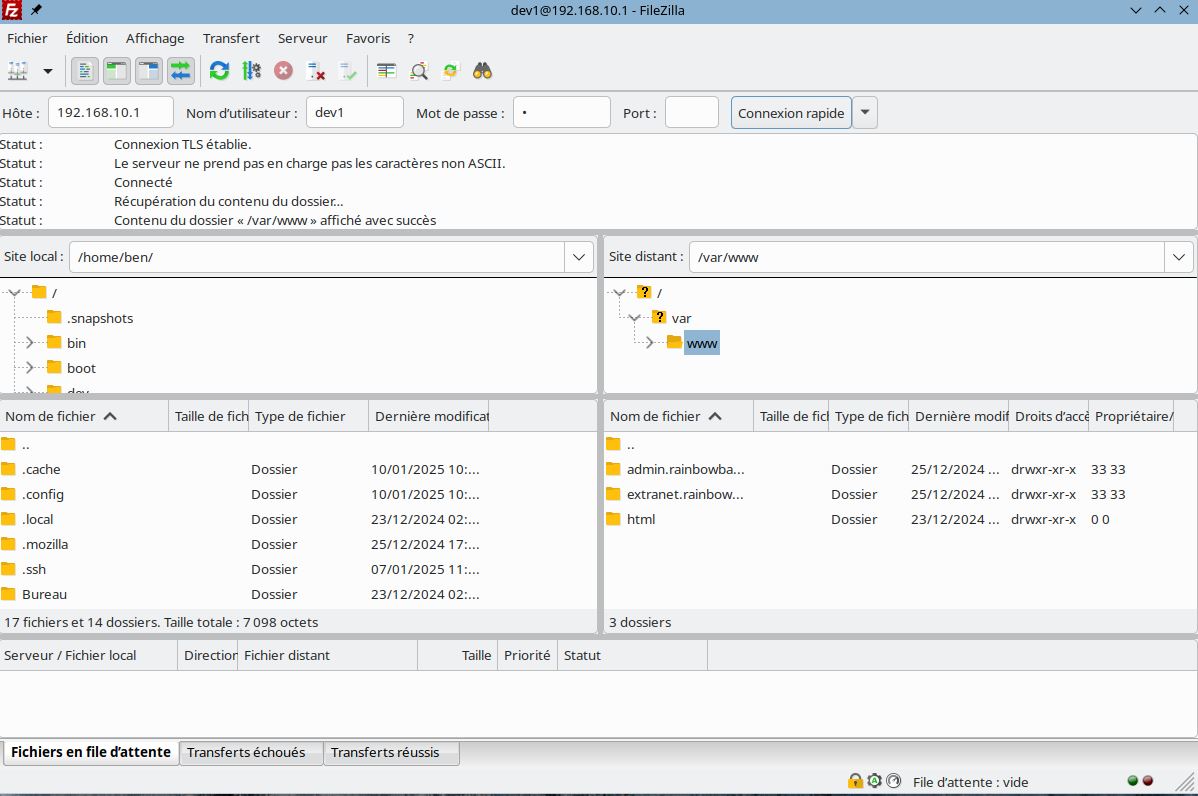Select the html folder in remote list

click(x=640, y=519)
